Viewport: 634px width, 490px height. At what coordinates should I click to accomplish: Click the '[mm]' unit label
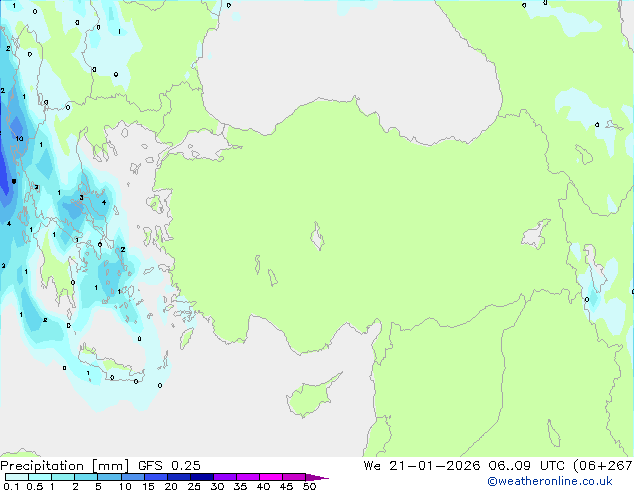pos(110,466)
